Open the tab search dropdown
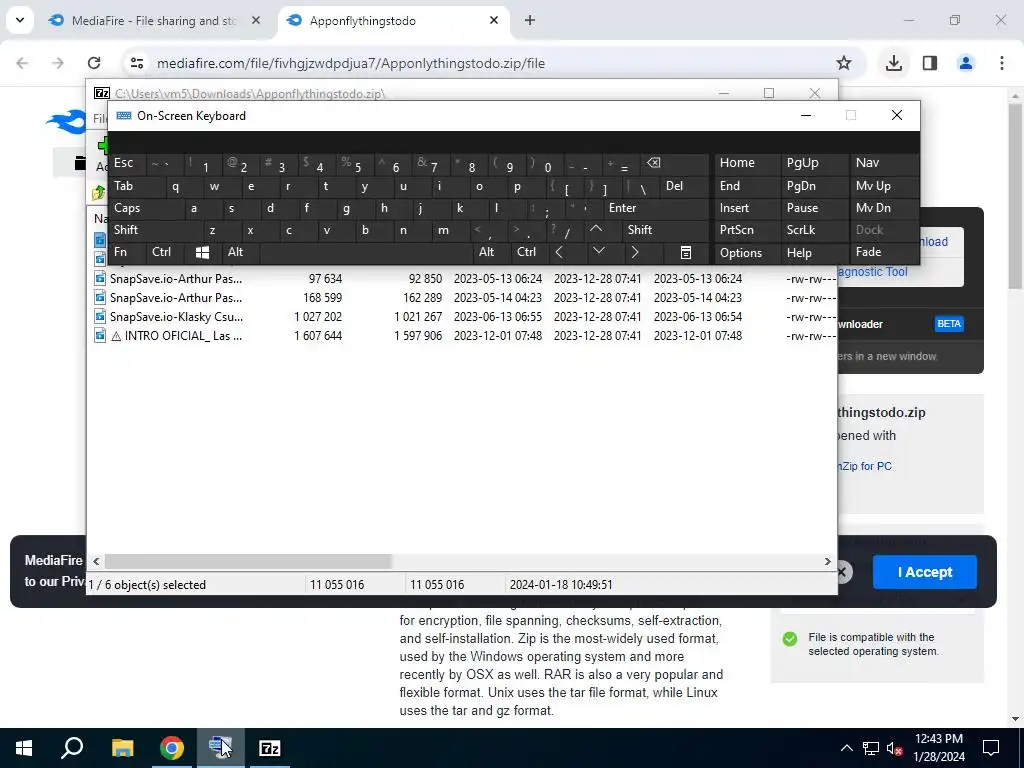This screenshot has height=768, width=1024. point(20,20)
